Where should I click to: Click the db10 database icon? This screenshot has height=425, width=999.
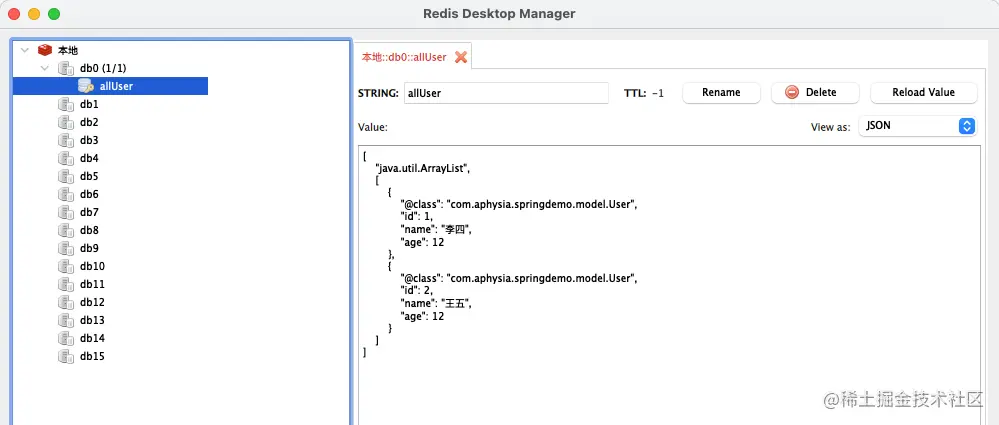click(66, 266)
